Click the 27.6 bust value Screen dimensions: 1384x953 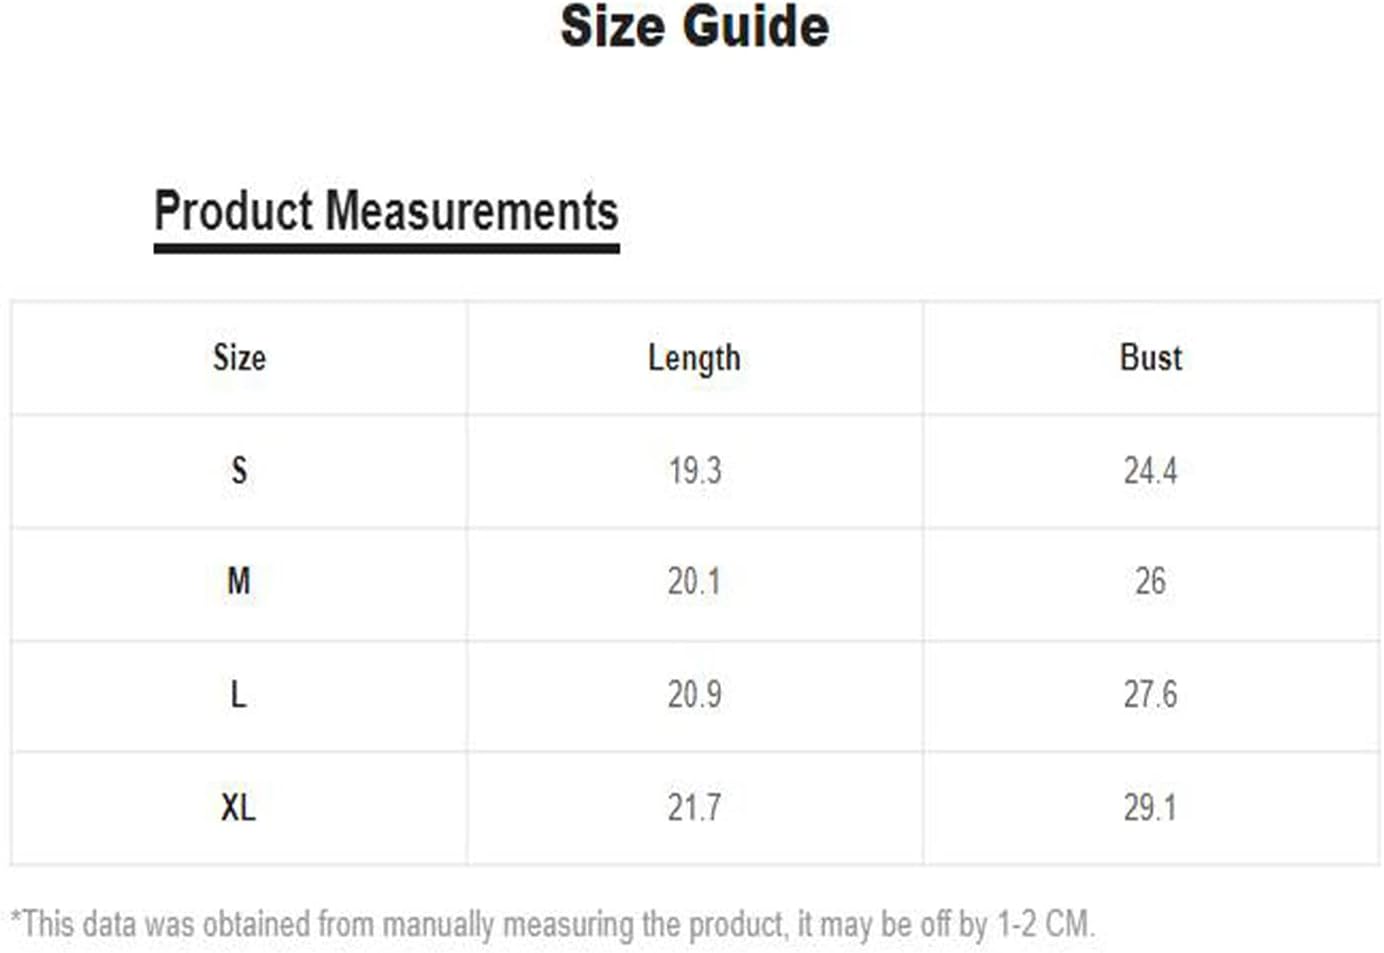(1150, 694)
